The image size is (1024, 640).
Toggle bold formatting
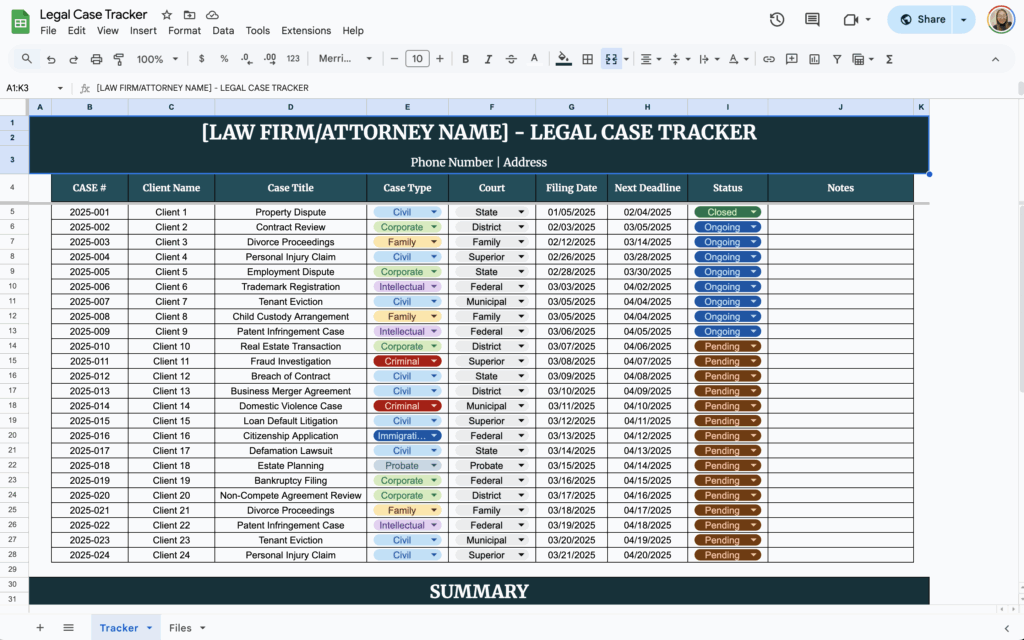tap(465, 59)
